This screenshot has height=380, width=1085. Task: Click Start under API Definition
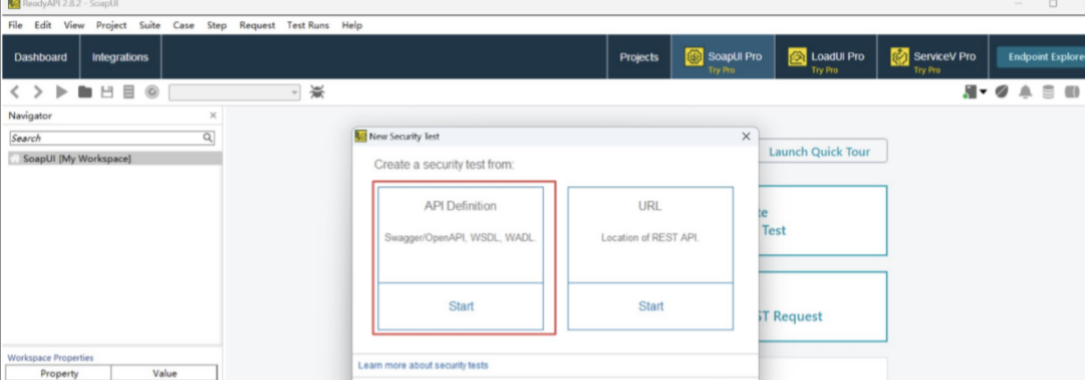click(x=461, y=306)
